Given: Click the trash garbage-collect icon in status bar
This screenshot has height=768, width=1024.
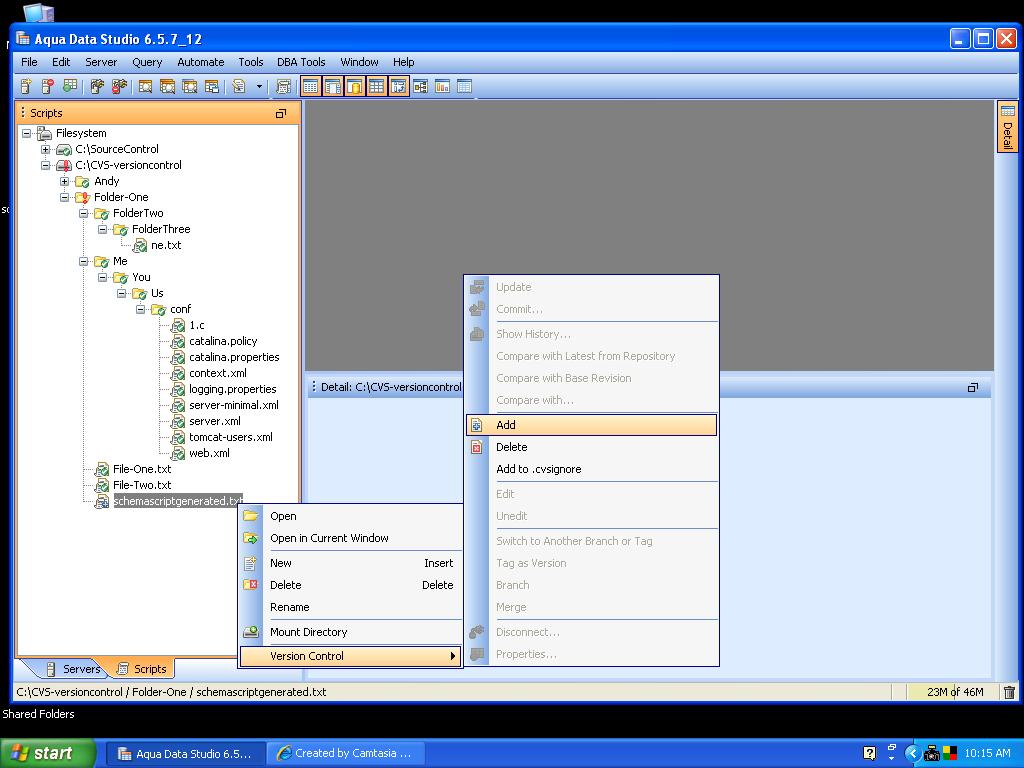Looking at the screenshot, I should (1010, 692).
